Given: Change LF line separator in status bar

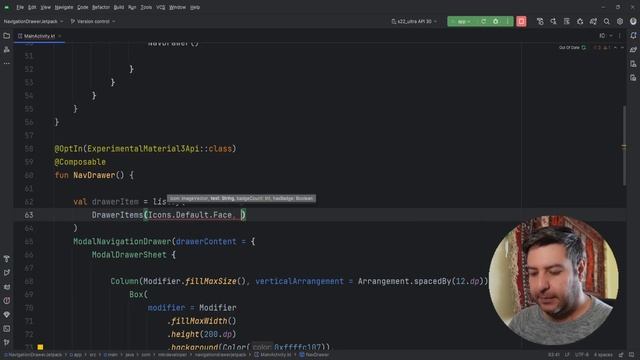Looking at the screenshot, I should (x=567, y=355).
